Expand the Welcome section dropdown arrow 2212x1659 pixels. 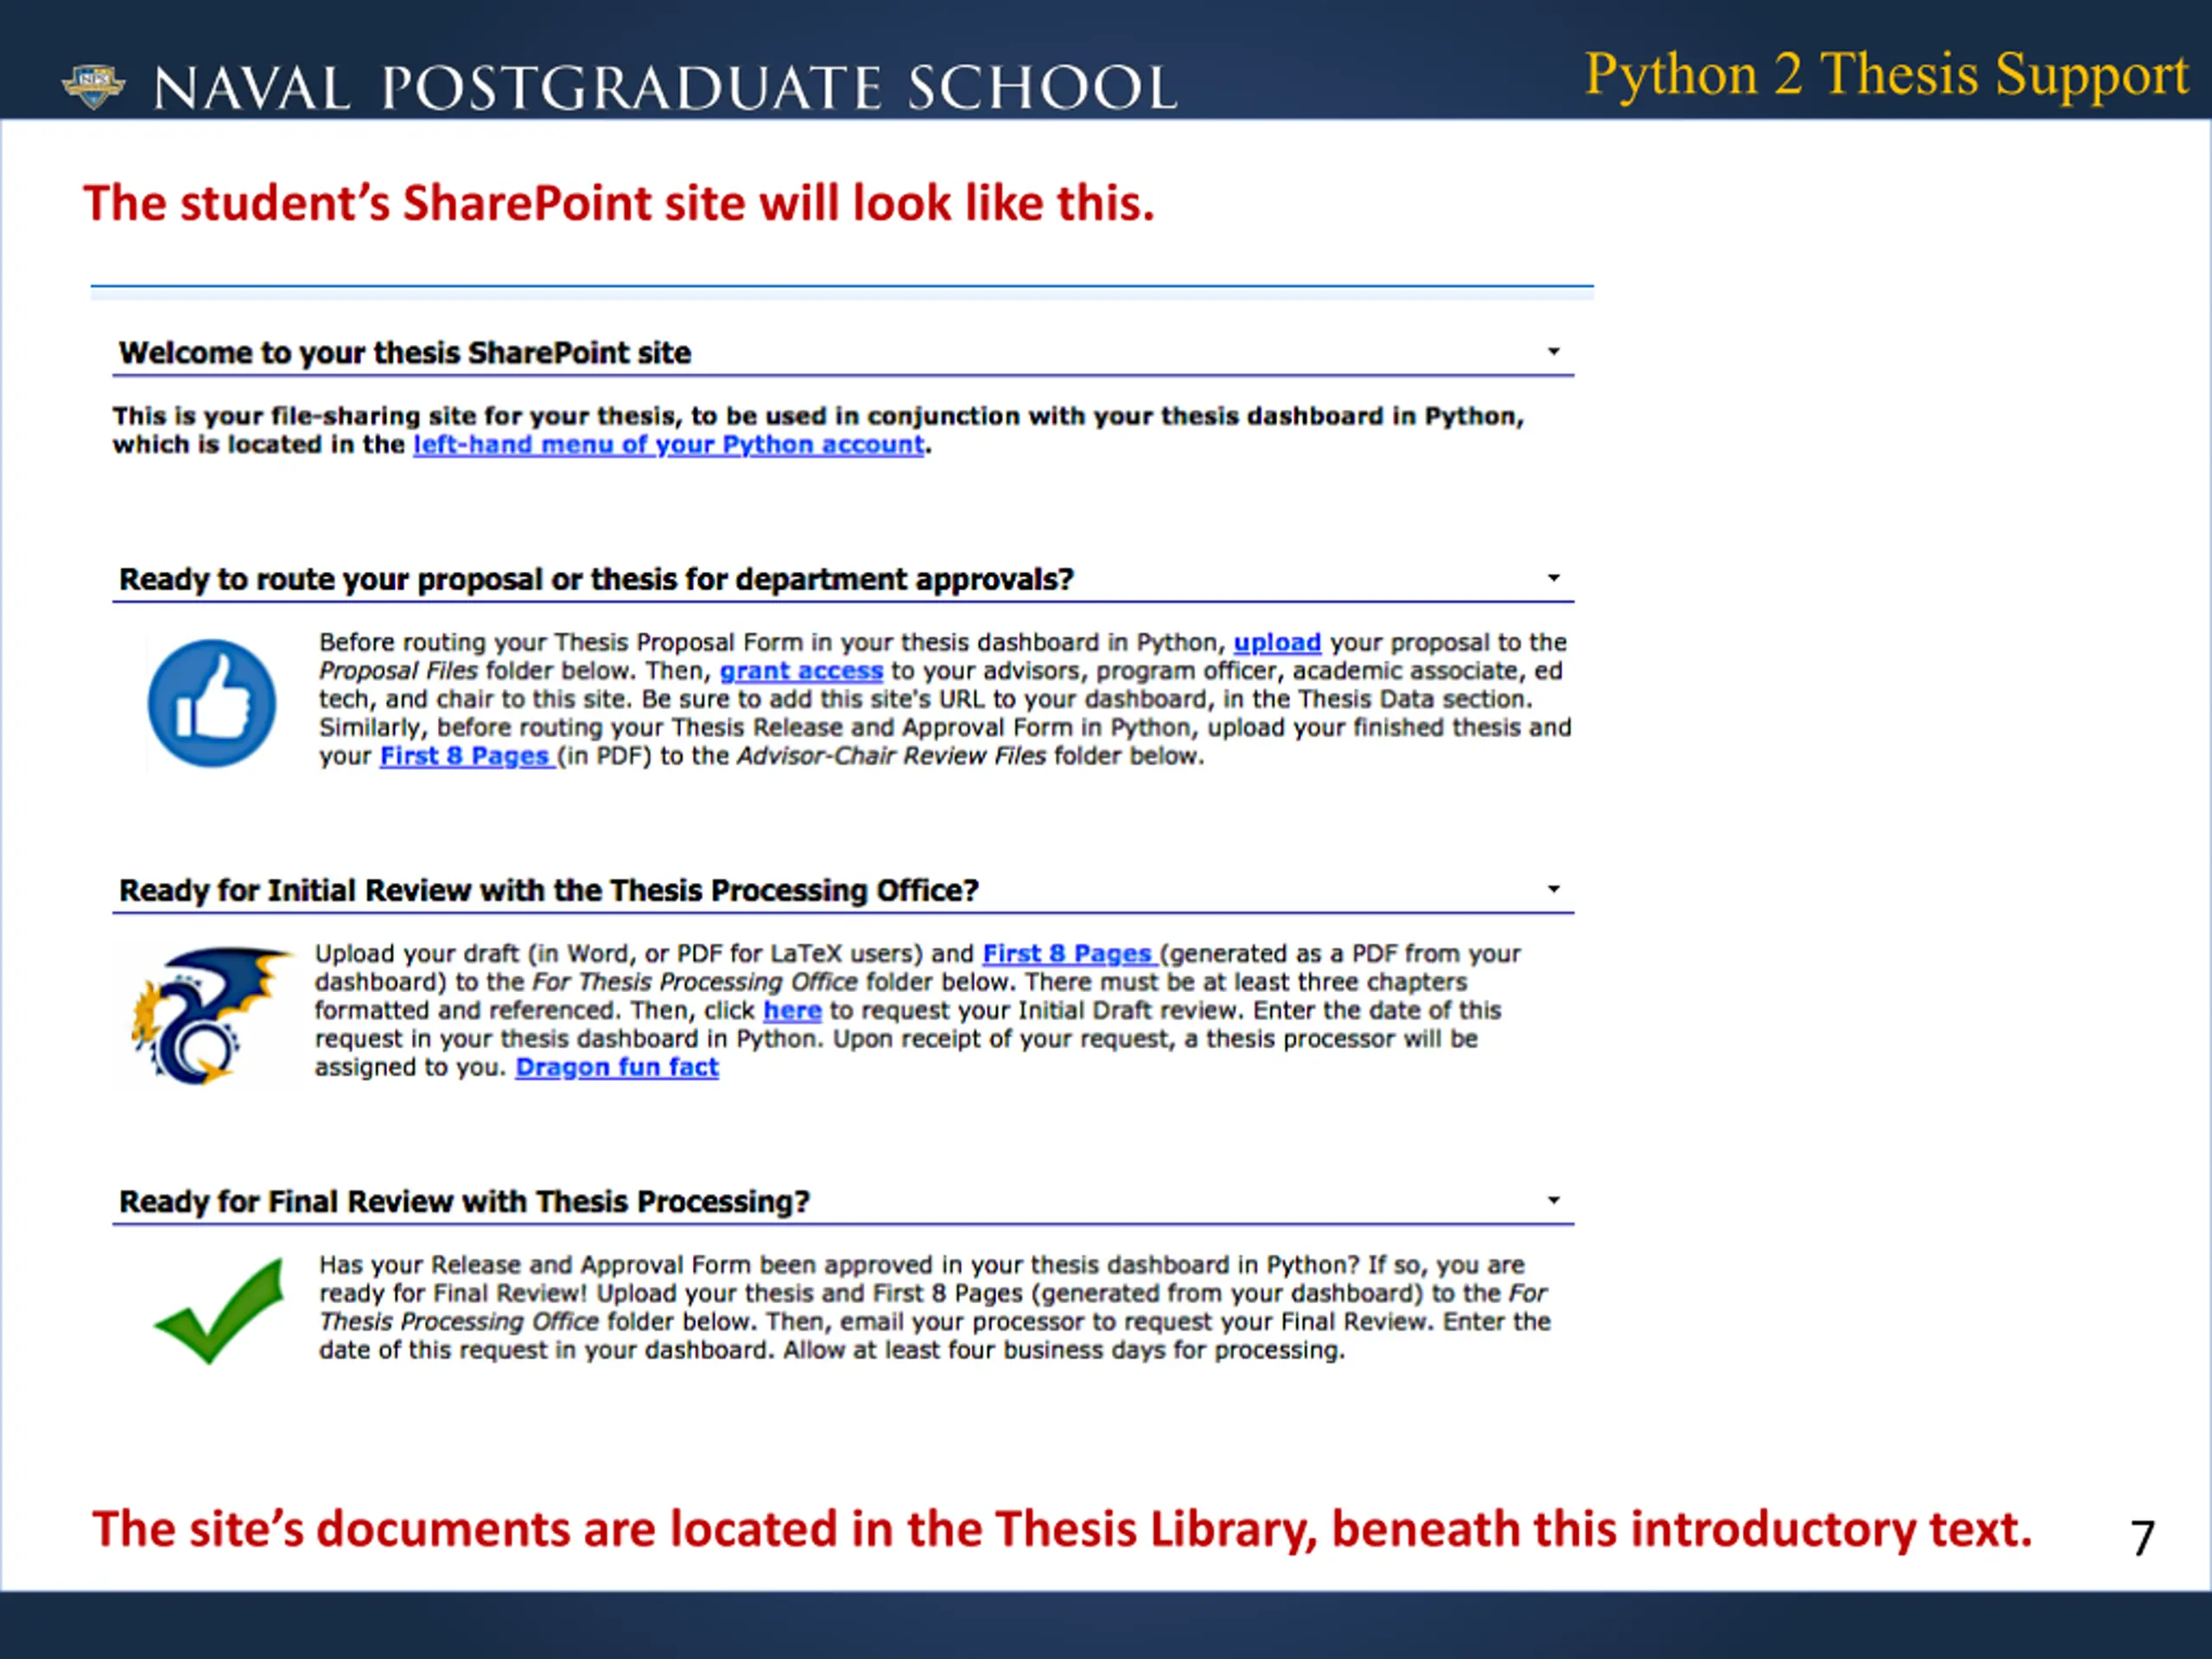[1553, 351]
